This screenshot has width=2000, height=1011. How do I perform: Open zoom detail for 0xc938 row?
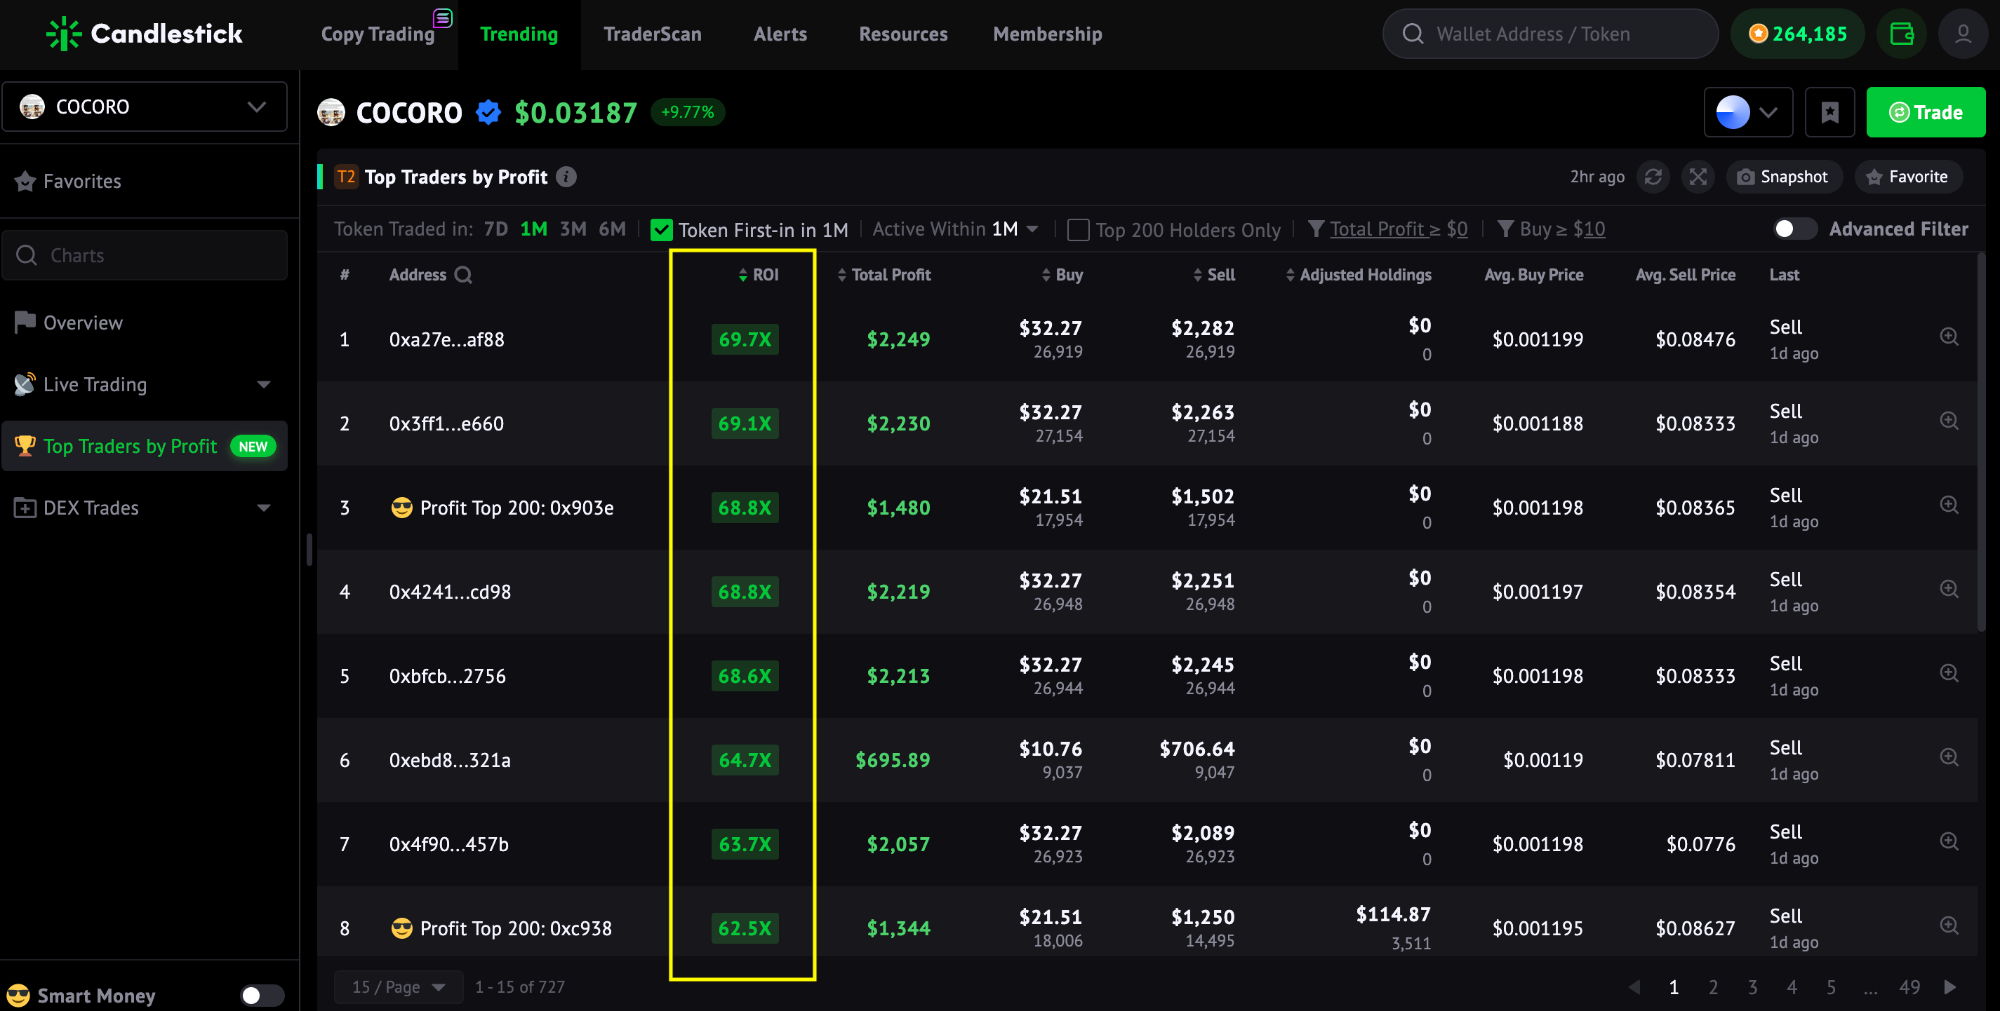(x=1949, y=925)
